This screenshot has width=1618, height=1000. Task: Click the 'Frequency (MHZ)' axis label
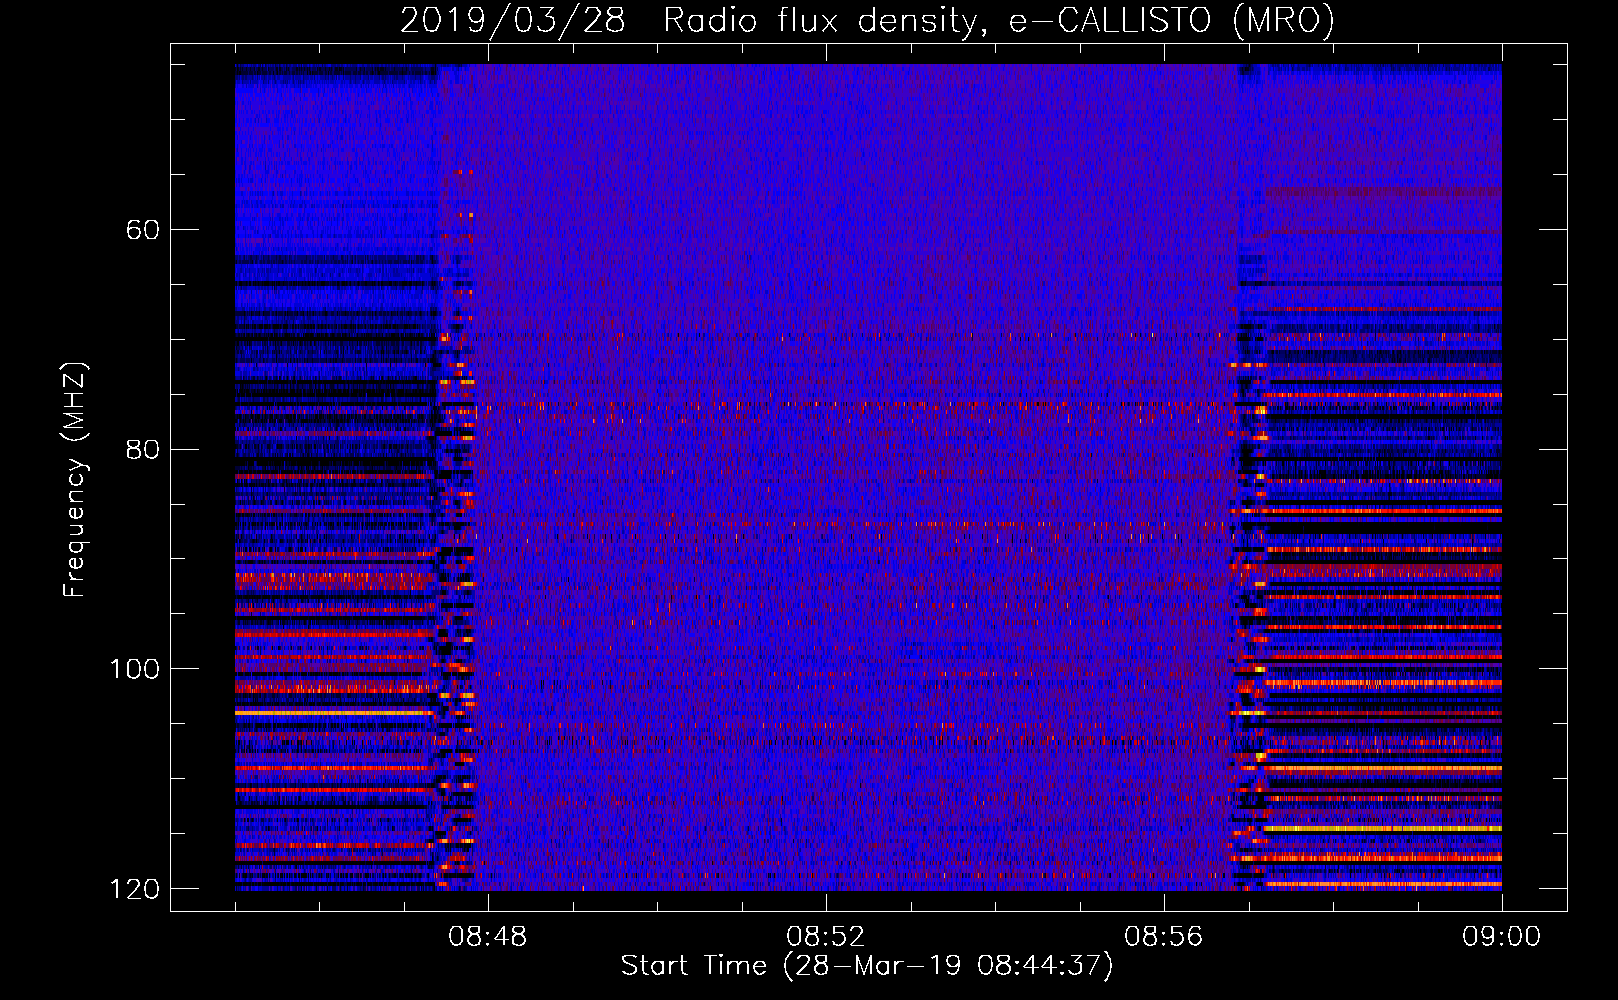[x=74, y=480]
